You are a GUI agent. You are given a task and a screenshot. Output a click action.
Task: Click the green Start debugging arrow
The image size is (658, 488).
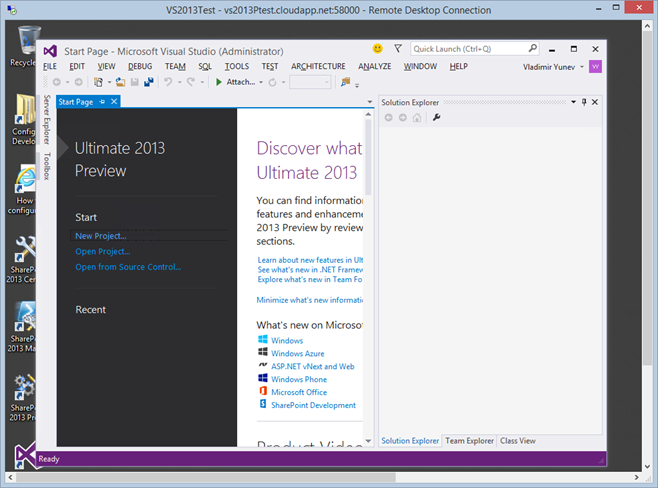coord(219,82)
